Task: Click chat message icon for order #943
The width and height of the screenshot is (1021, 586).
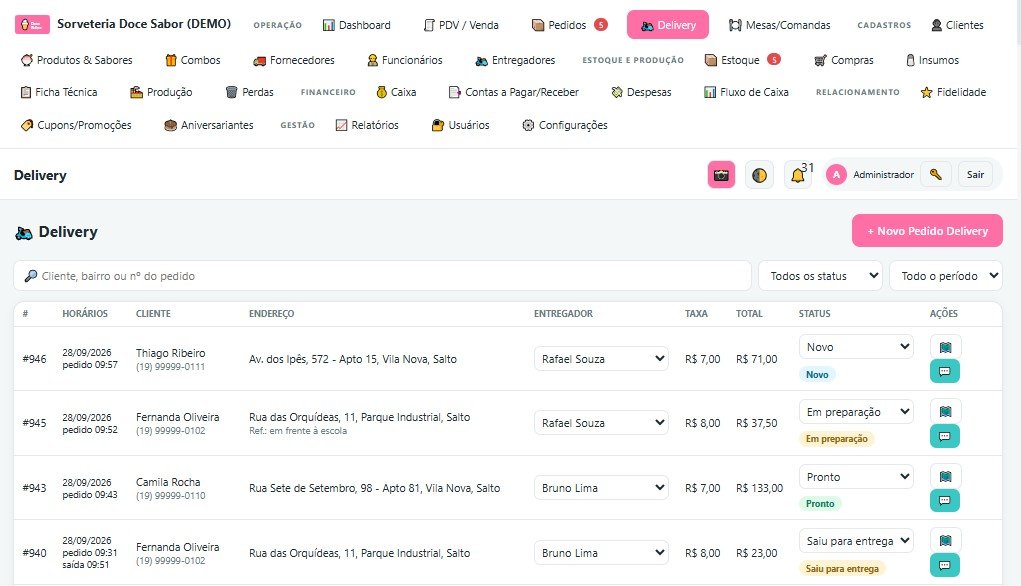Action: point(945,500)
